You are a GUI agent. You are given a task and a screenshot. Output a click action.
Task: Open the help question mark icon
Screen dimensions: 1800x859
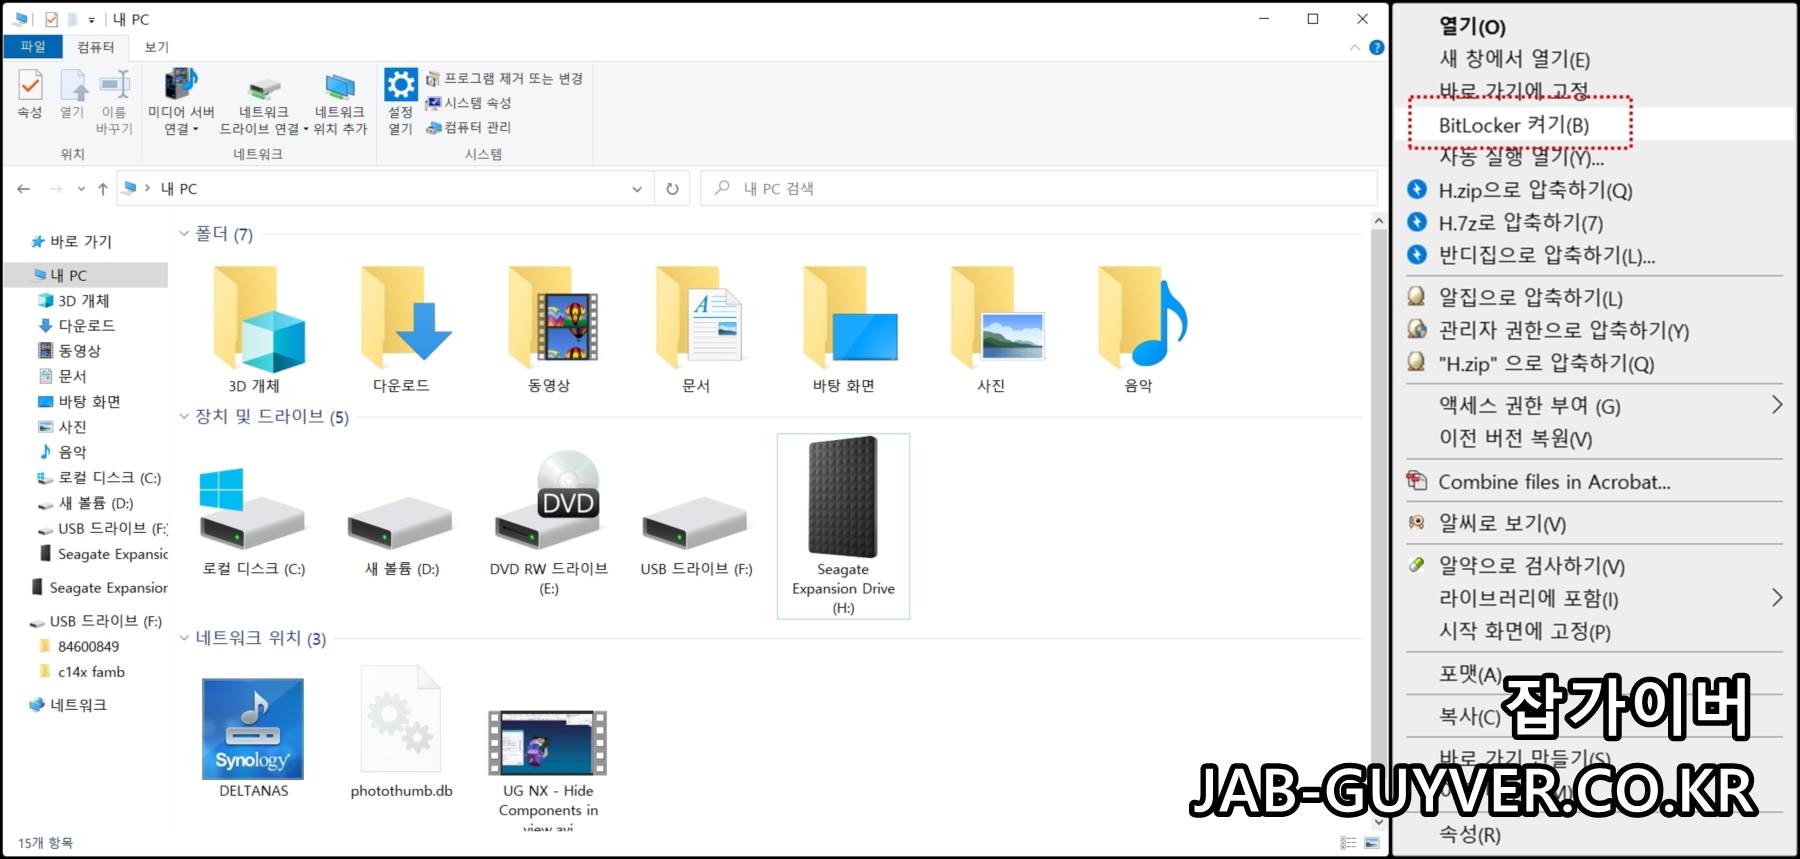tap(1376, 47)
